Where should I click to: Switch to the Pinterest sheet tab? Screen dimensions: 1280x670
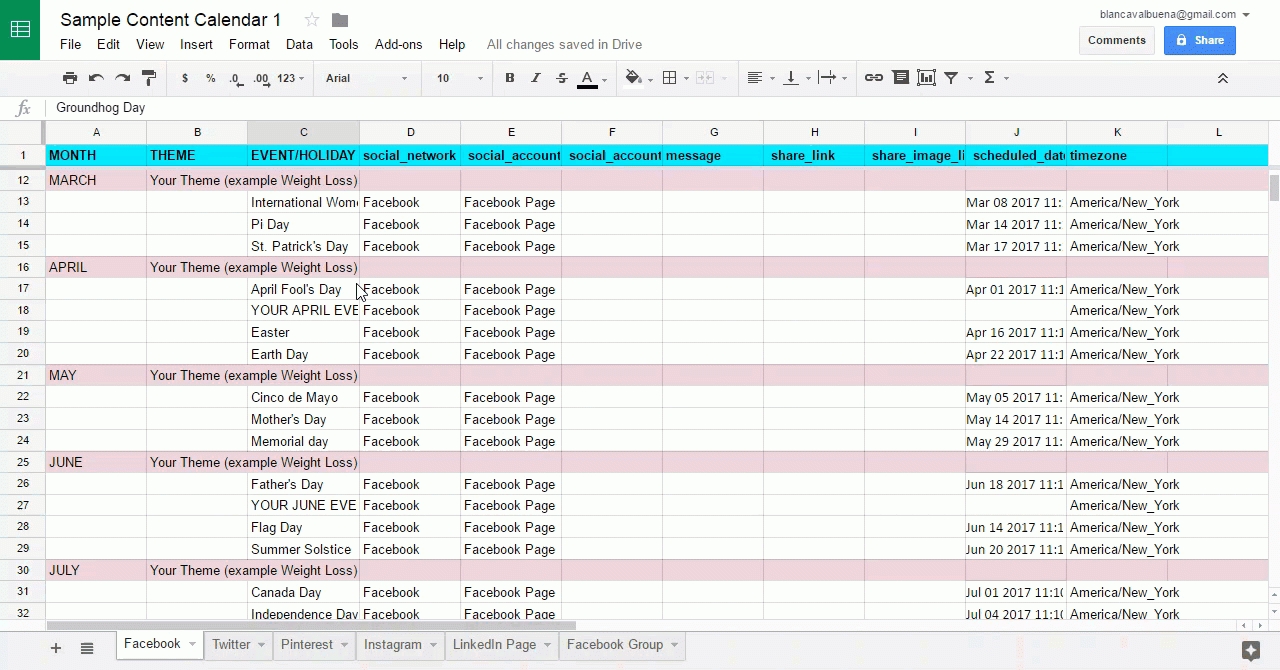click(315, 645)
